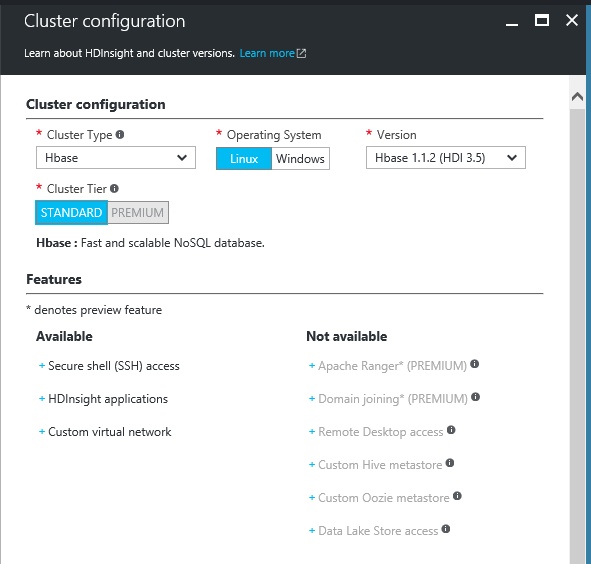
Task: Click the 'Fast and scalable NoSQL database.' description
Action: (173, 243)
